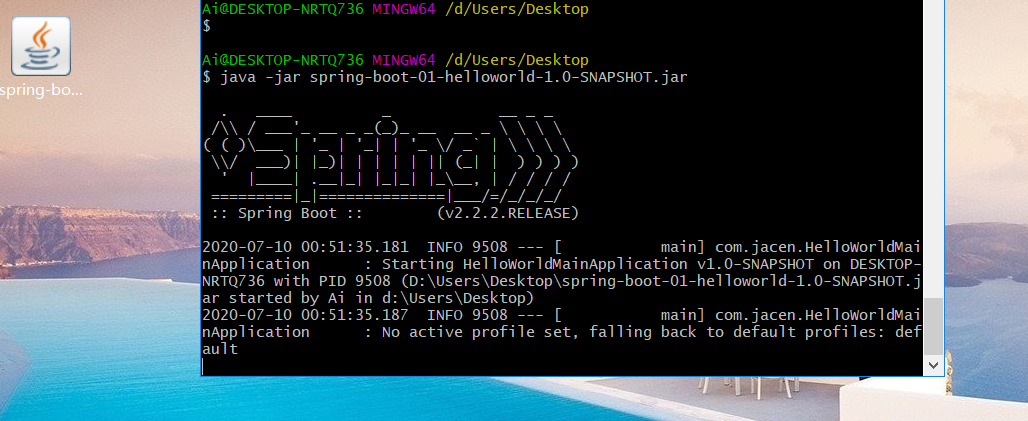Image resolution: width=1028 pixels, height=421 pixels.
Task: Click the "jar started by Ai" log line
Action: 368,298
